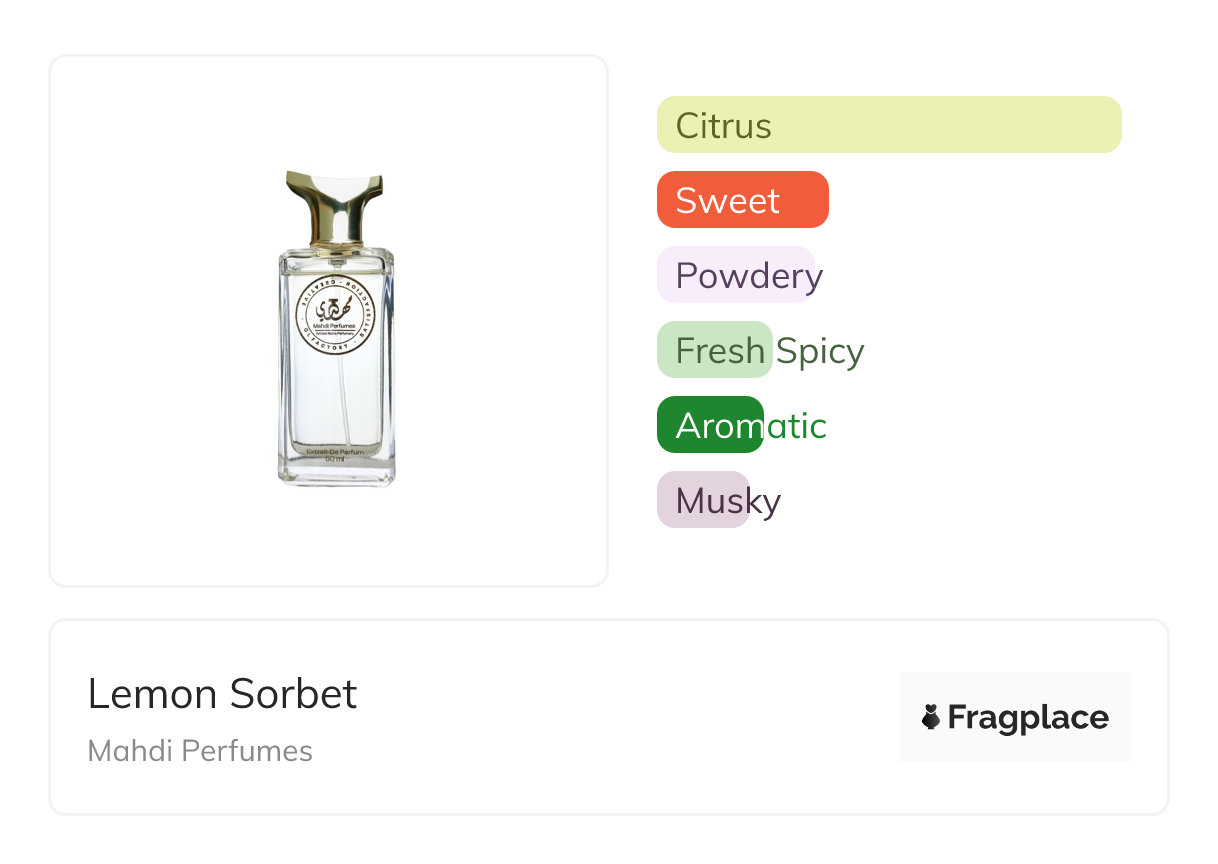Click the gold collar below the bottle cap
Image resolution: width=1218 pixels, height=864 pixels.
[x=335, y=244]
